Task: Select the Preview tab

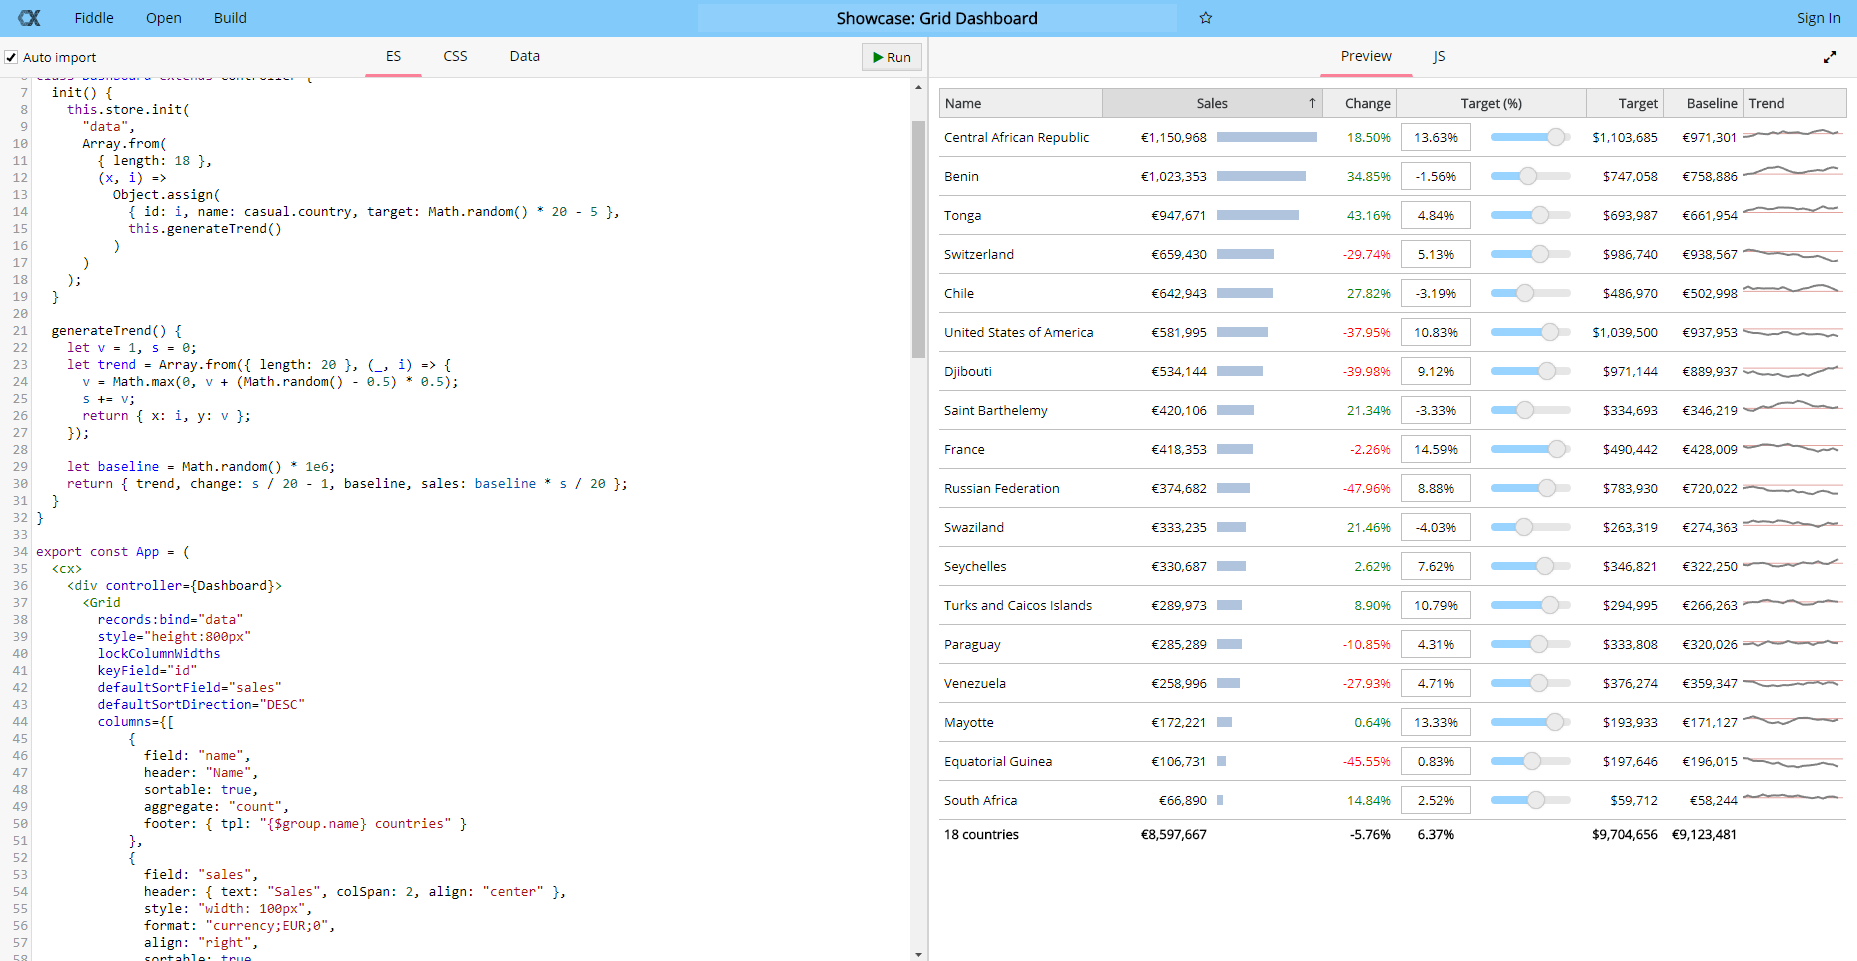Action: [1366, 56]
